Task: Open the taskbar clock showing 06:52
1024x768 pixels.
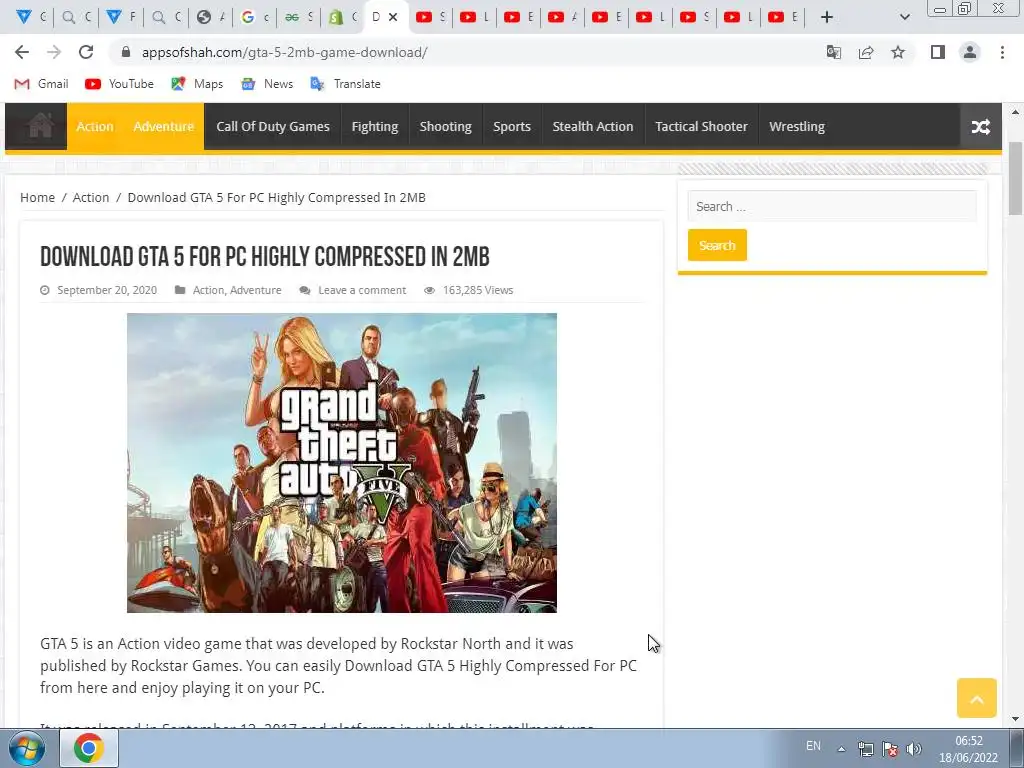Action: 968,749
